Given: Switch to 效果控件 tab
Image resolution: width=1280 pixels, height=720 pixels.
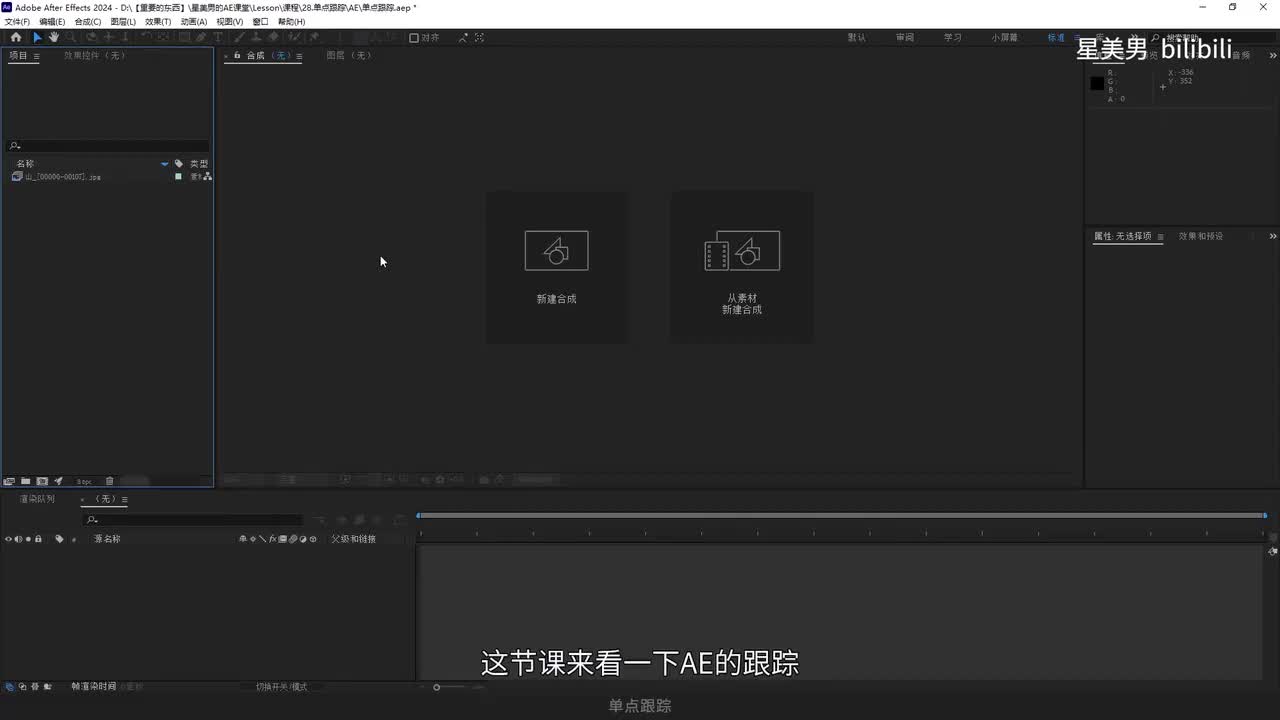Looking at the screenshot, I should [94, 56].
